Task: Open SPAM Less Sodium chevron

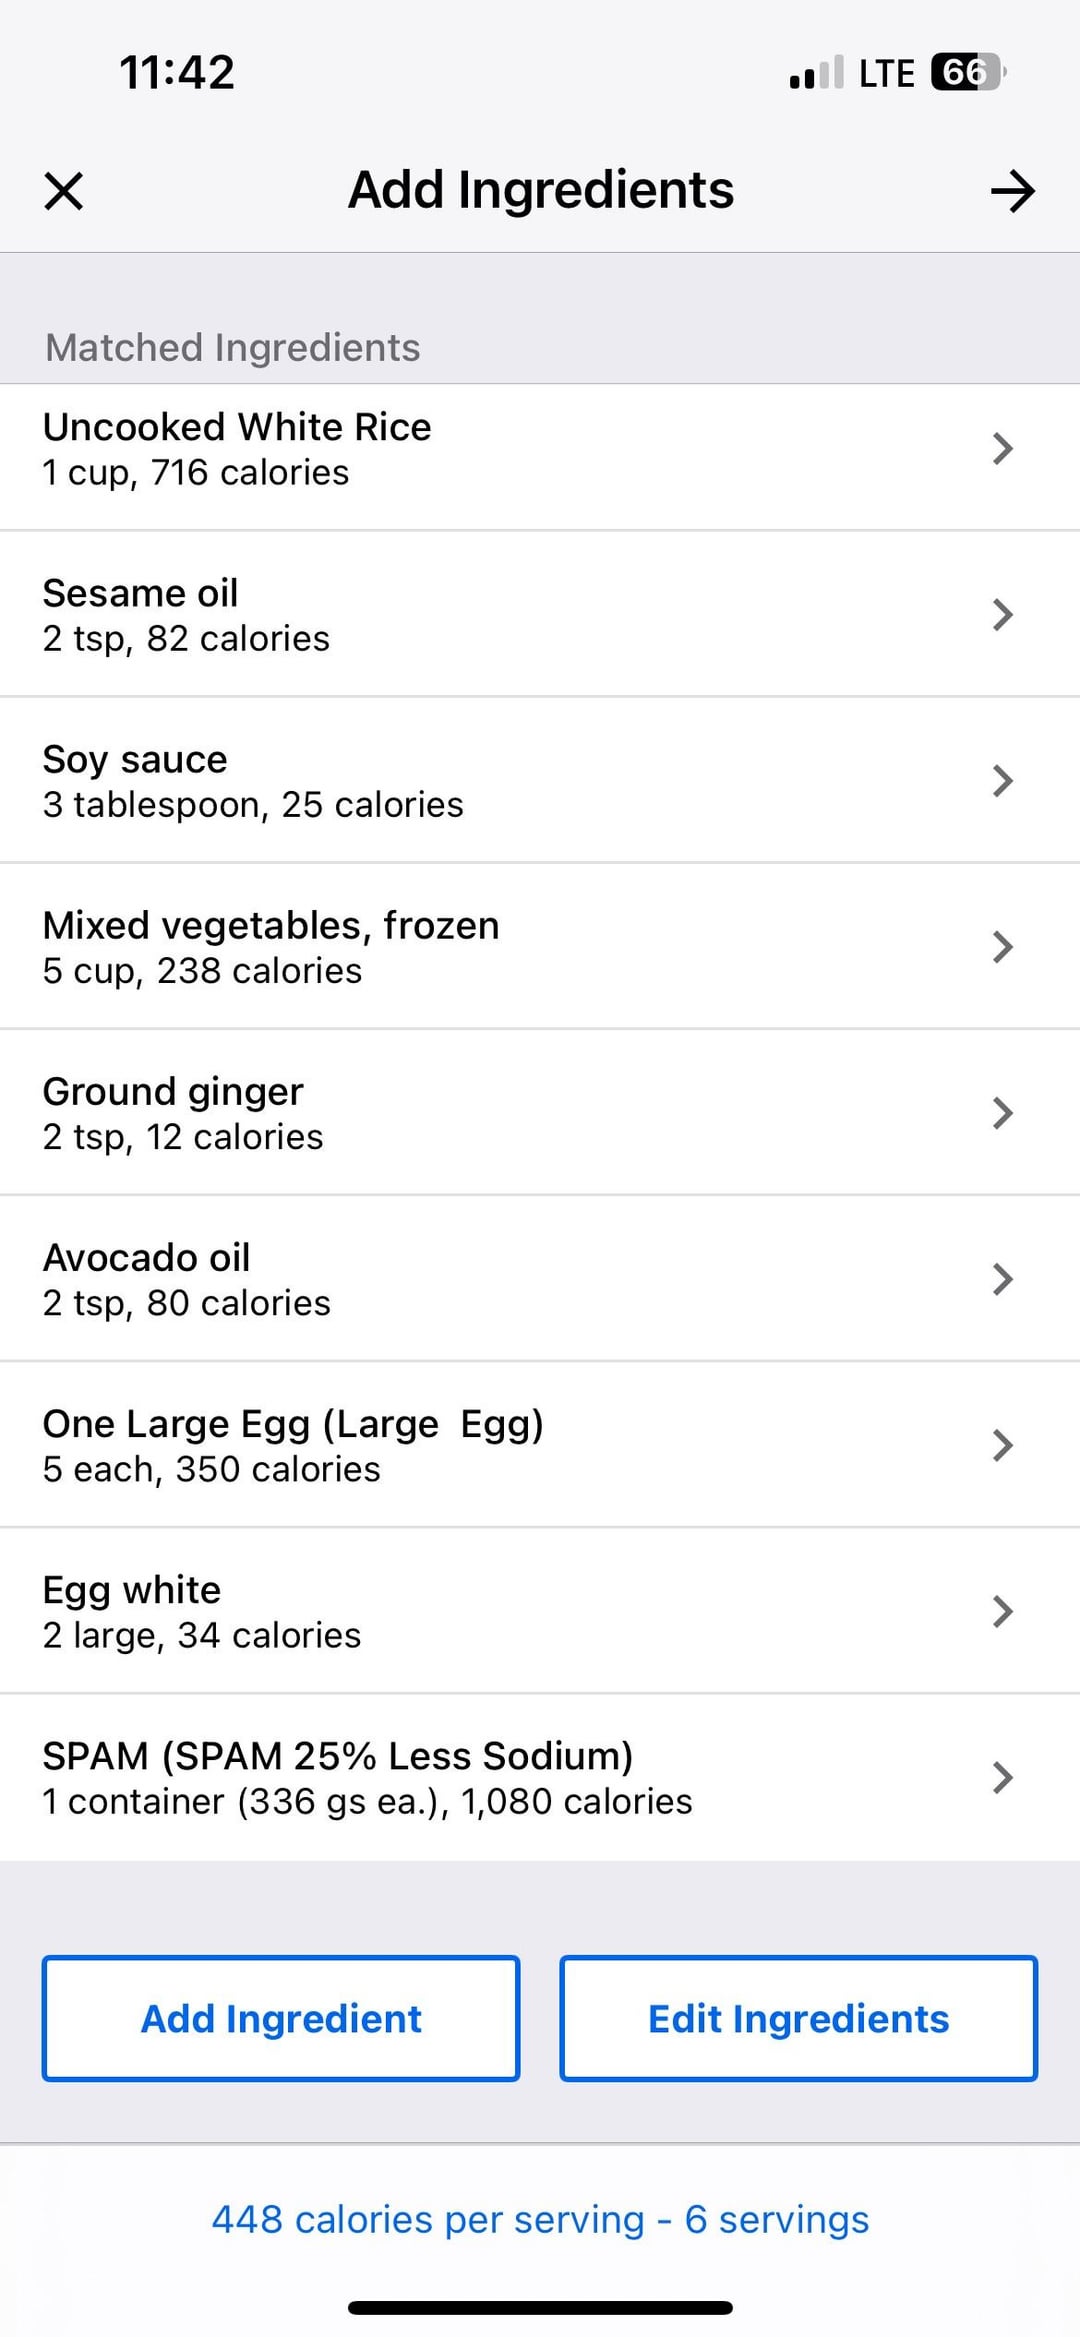Action: 1002,1776
